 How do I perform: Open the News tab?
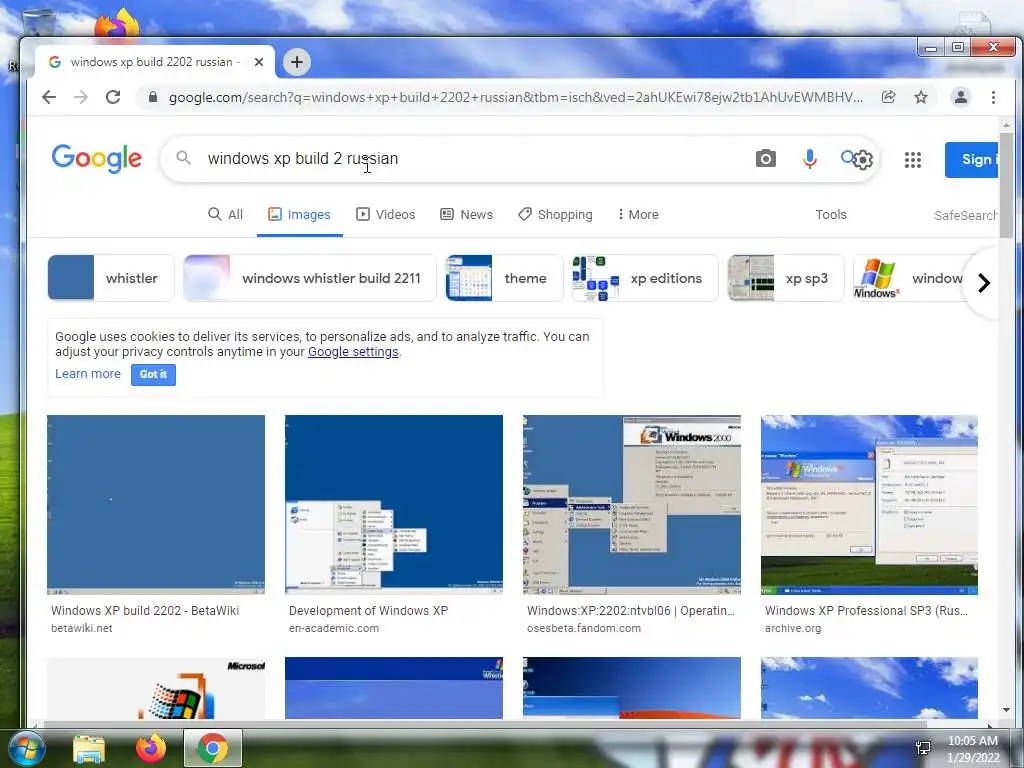466,214
